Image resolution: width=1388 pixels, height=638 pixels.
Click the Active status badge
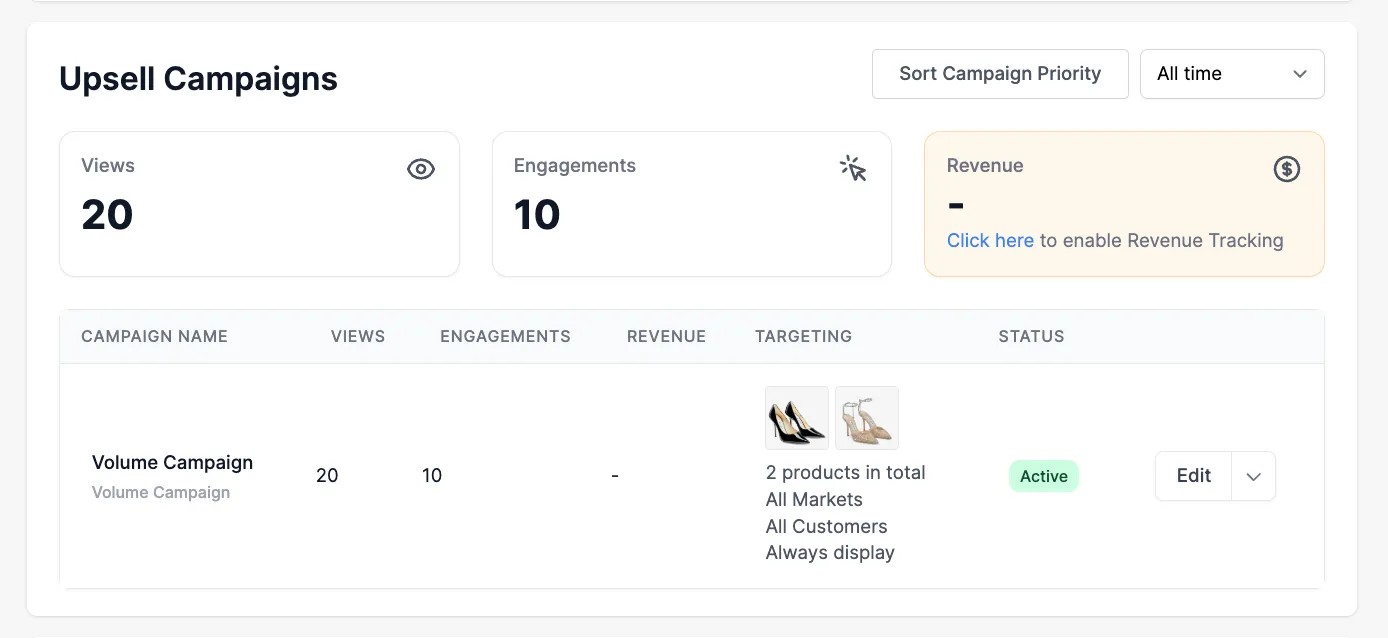(1044, 476)
